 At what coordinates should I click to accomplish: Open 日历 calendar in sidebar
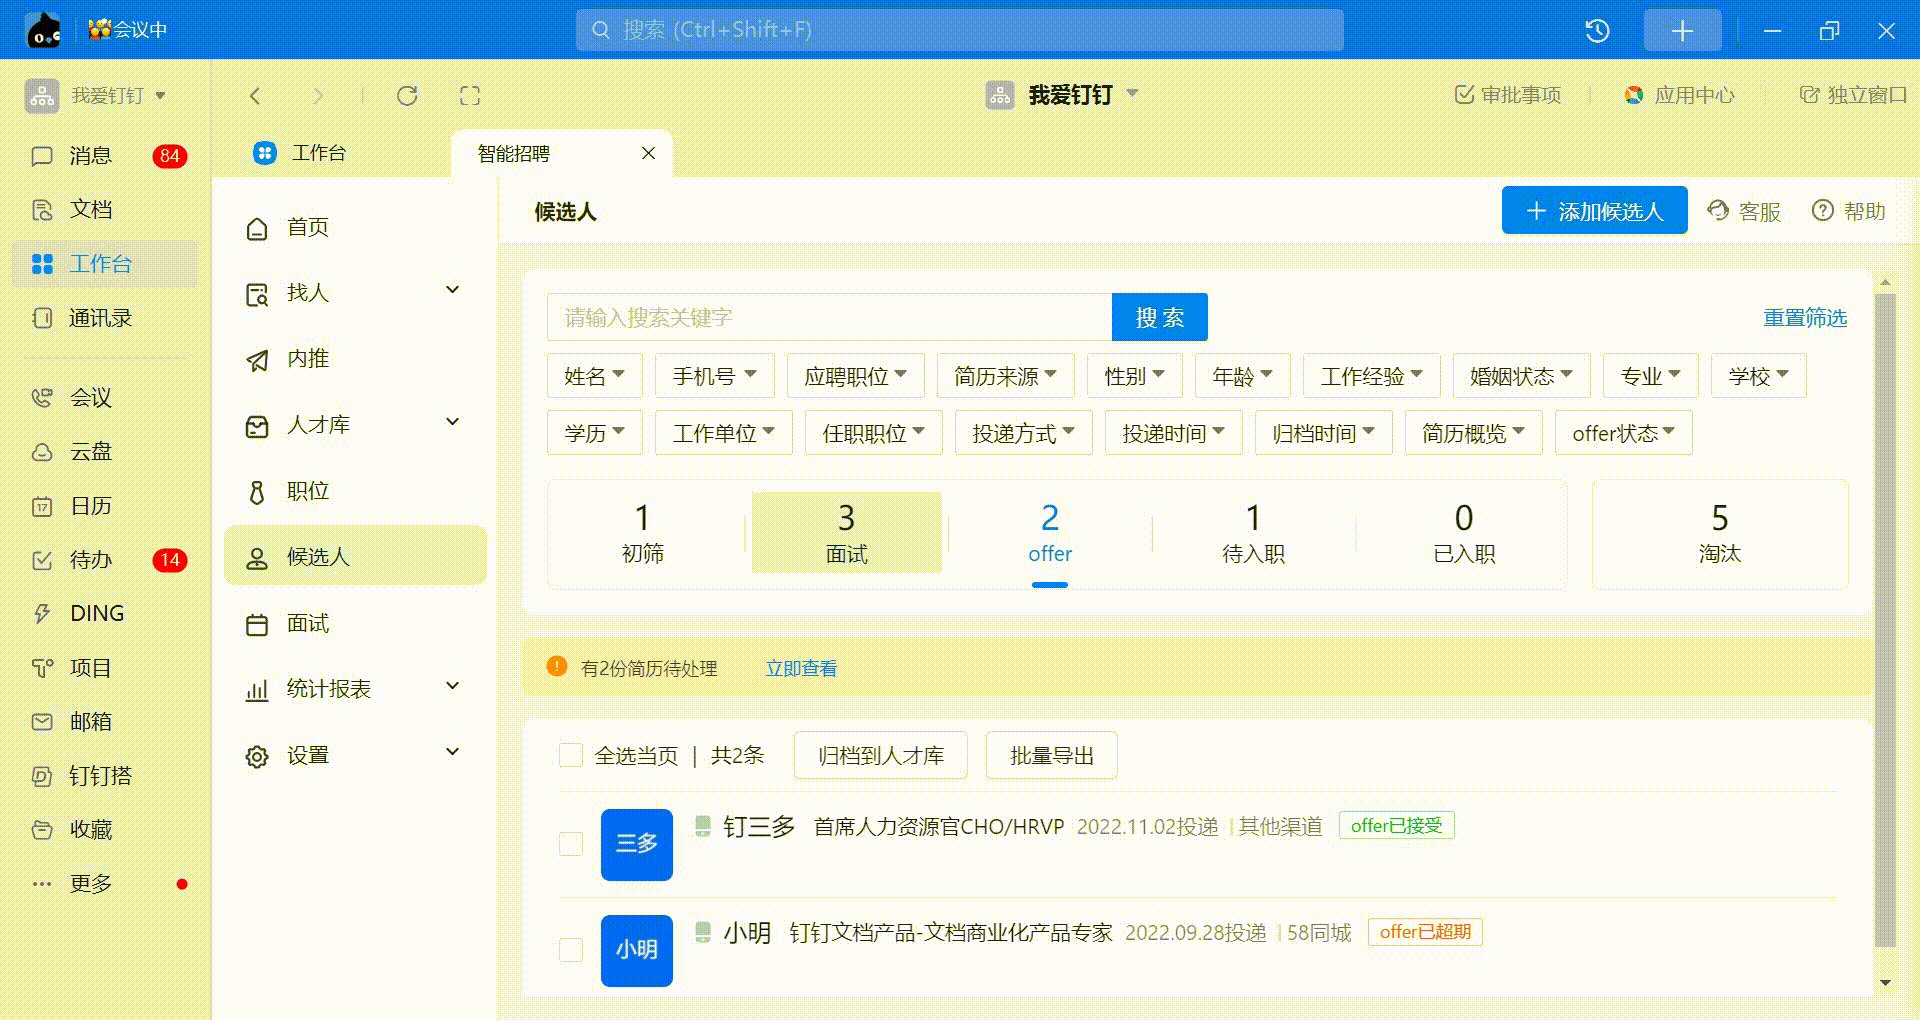click(90, 506)
